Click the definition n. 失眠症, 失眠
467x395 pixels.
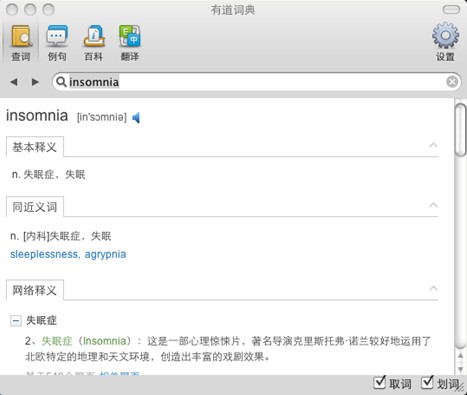click(48, 174)
